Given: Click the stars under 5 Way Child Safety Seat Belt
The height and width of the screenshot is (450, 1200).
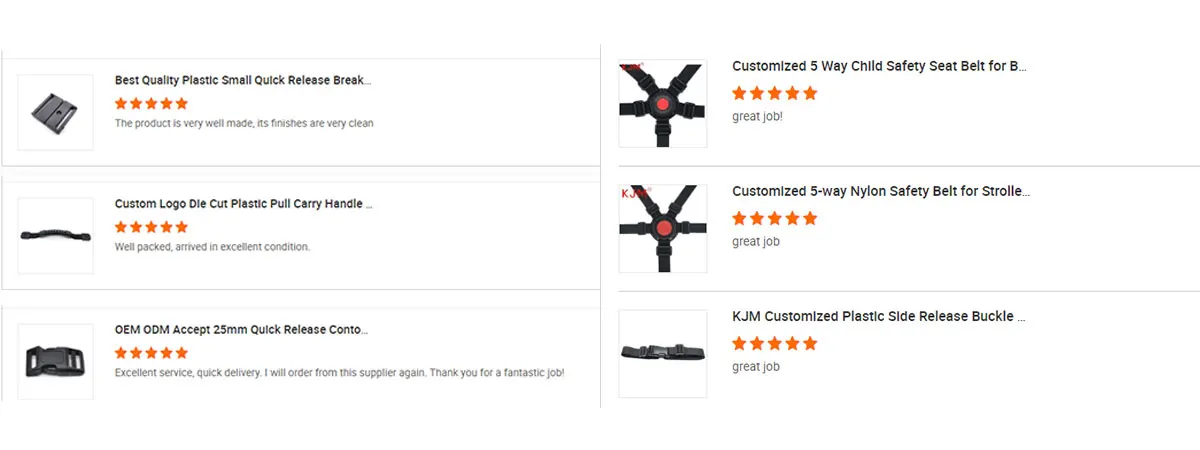Looking at the screenshot, I should point(774,93).
